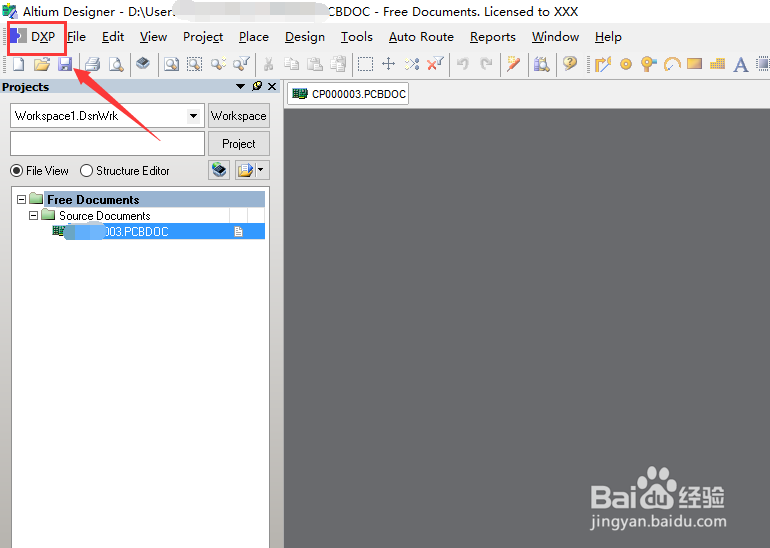Close the Projects panel
The height and width of the screenshot is (548, 770).
click(x=272, y=86)
